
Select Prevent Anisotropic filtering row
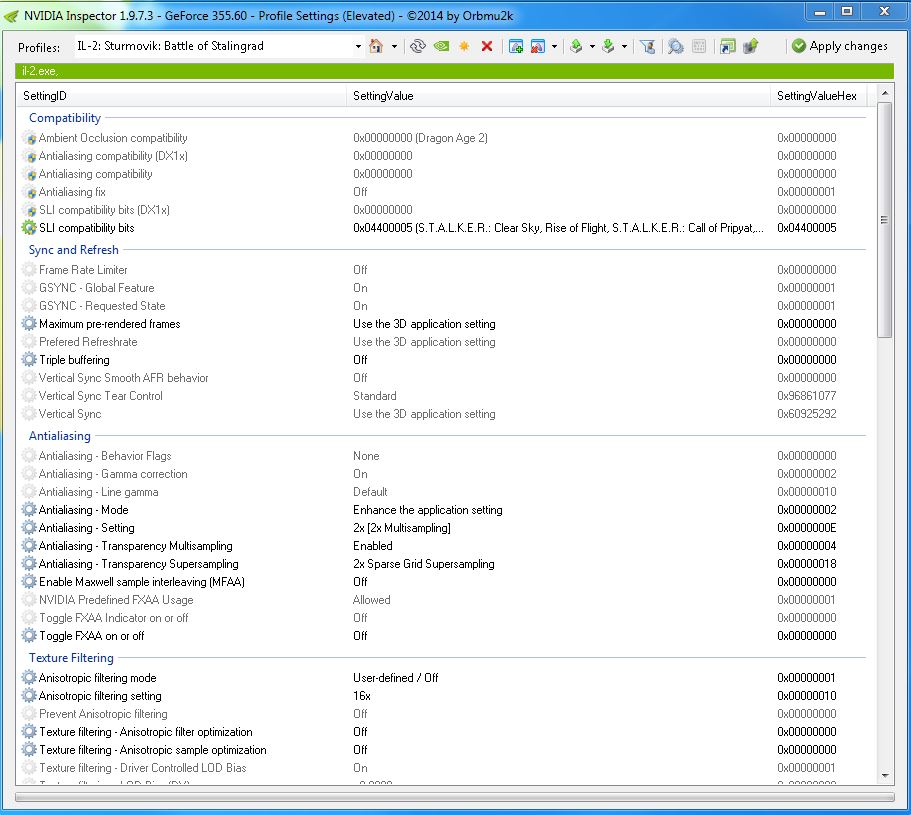(444, 713)
